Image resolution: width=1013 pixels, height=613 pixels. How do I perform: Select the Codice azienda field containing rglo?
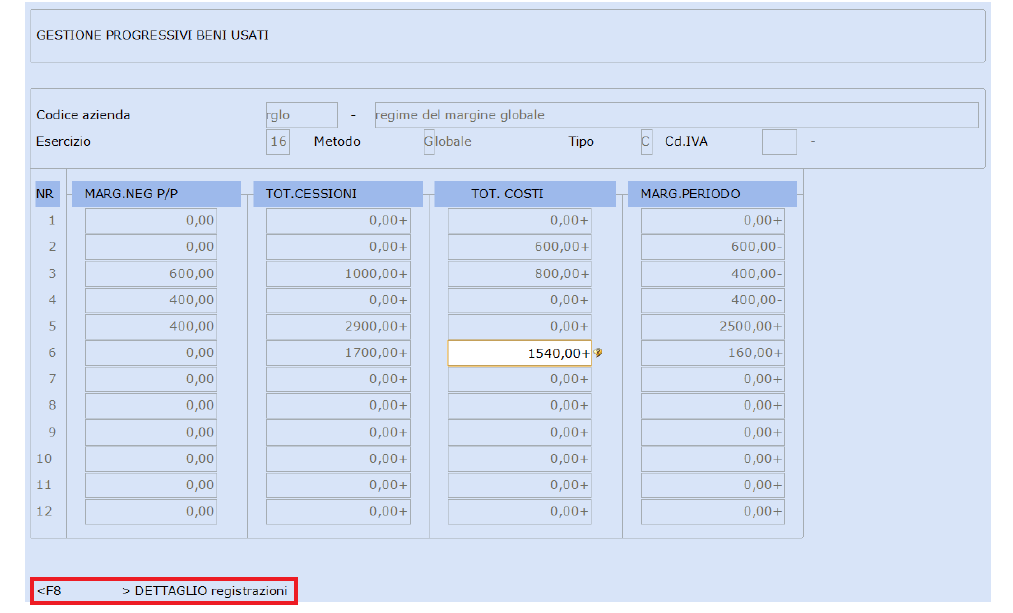point(302,115)
